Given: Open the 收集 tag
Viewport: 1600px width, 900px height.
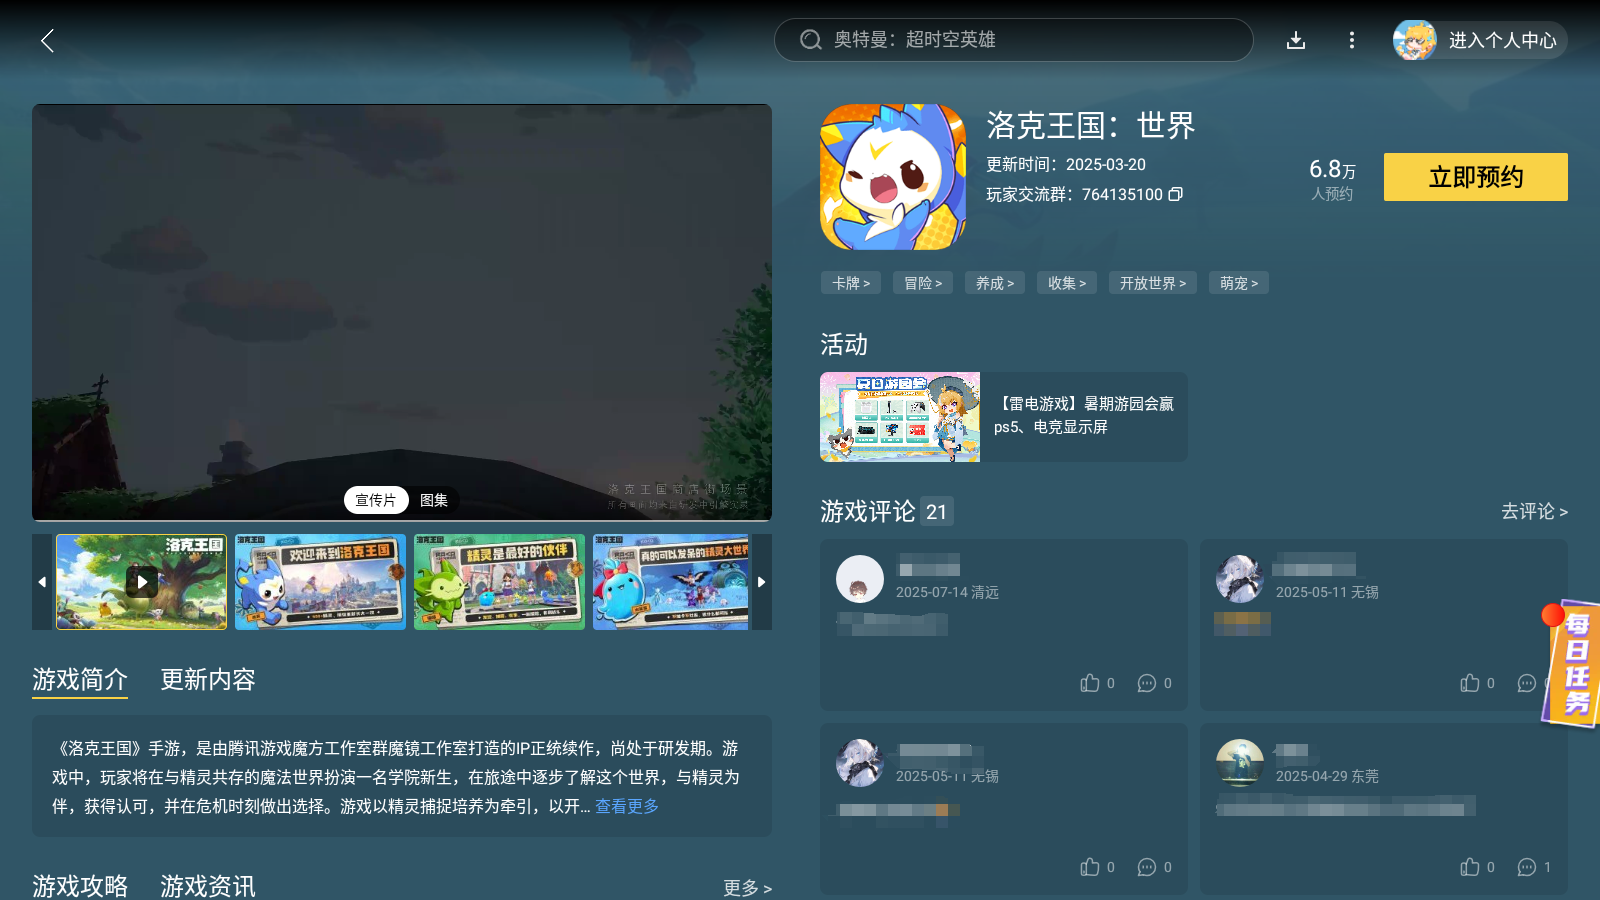Looking at the screenshot, I should click(x=1067, y=283).
